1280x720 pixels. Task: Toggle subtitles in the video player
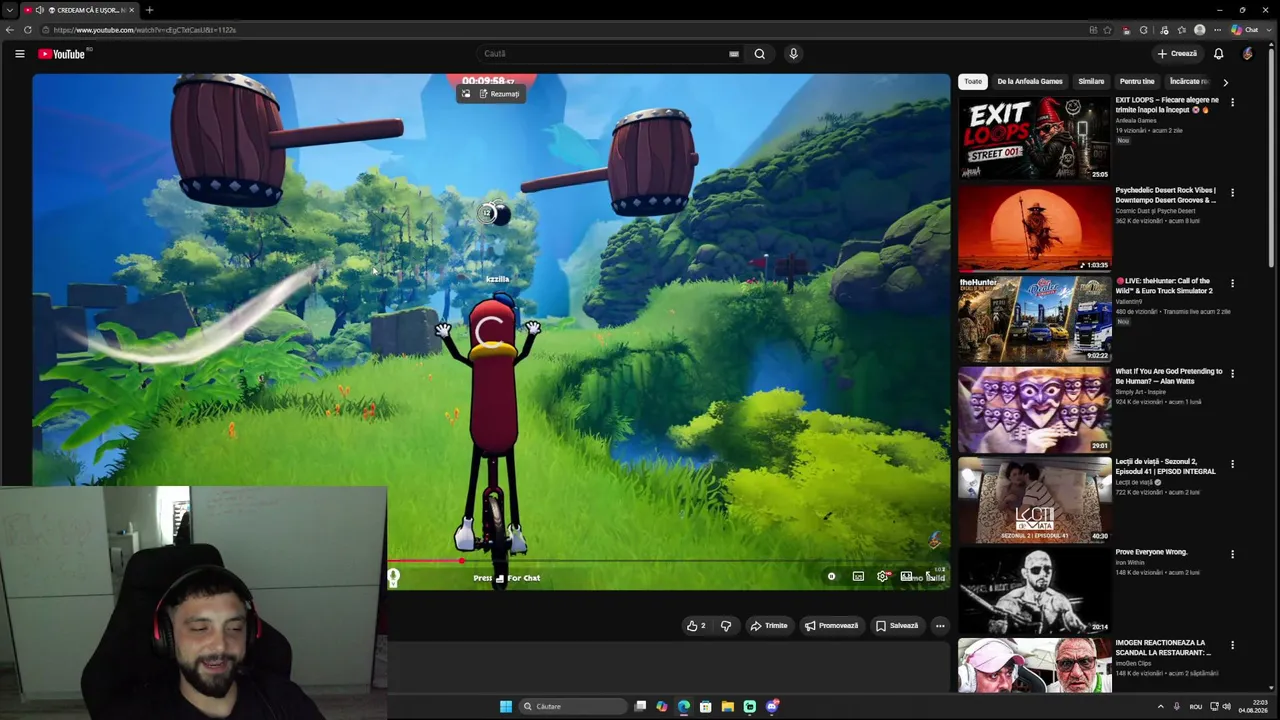(858, 577)
